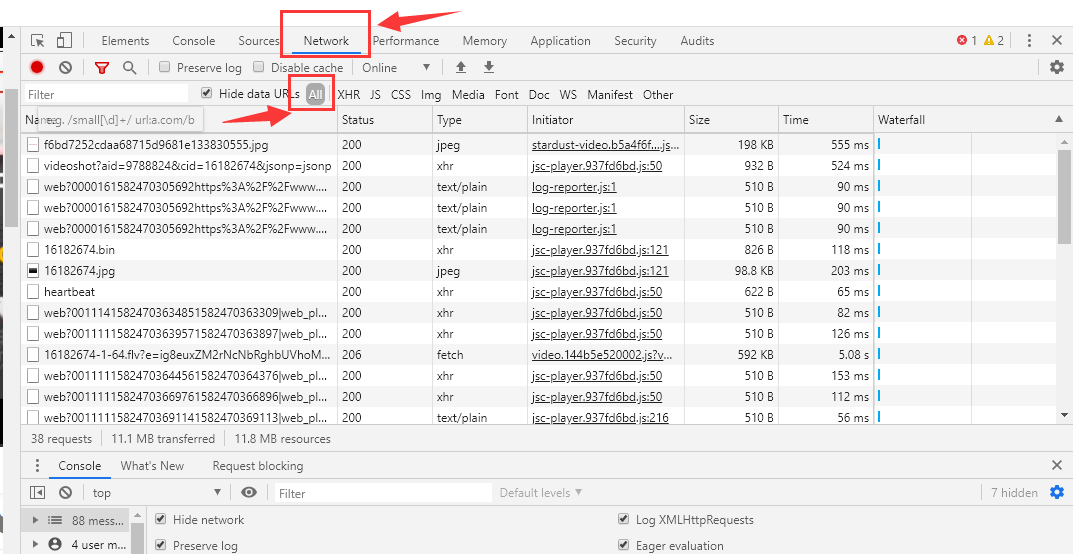
Task: Export HAR file download arrow icon
Action: coord(489,67)
